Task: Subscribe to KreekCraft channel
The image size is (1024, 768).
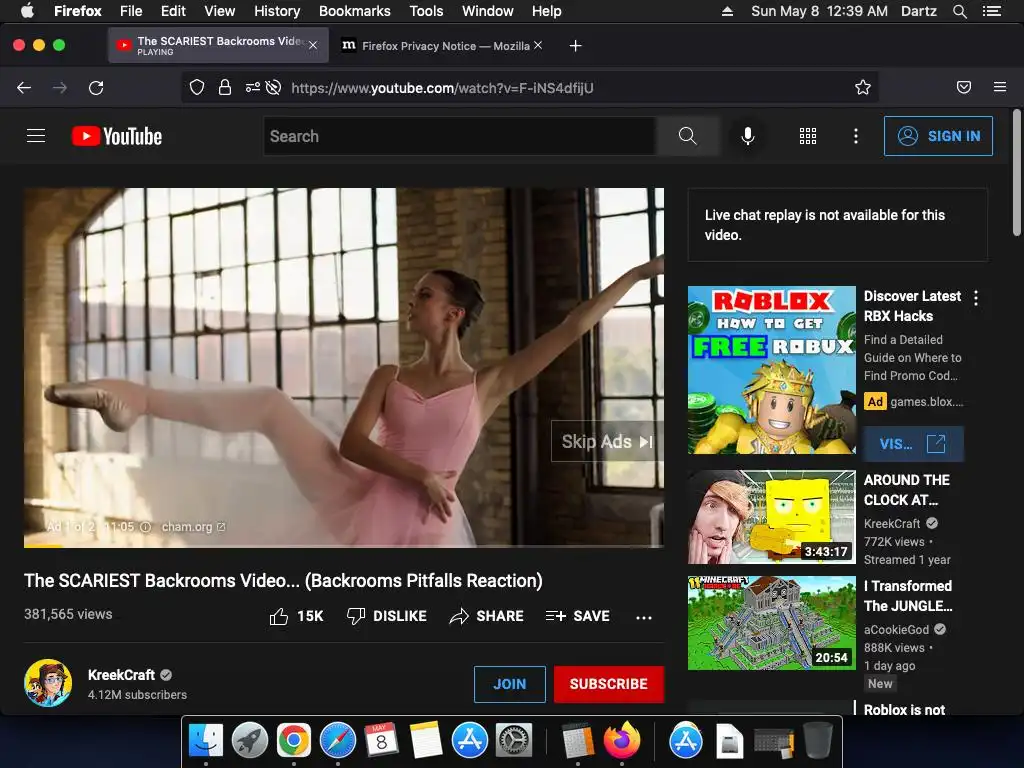Action: [609, 684]
